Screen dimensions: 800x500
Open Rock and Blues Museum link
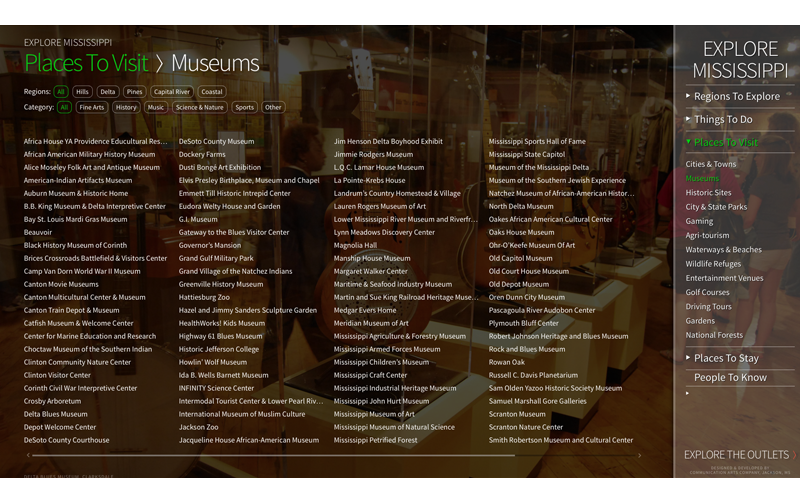527,349
